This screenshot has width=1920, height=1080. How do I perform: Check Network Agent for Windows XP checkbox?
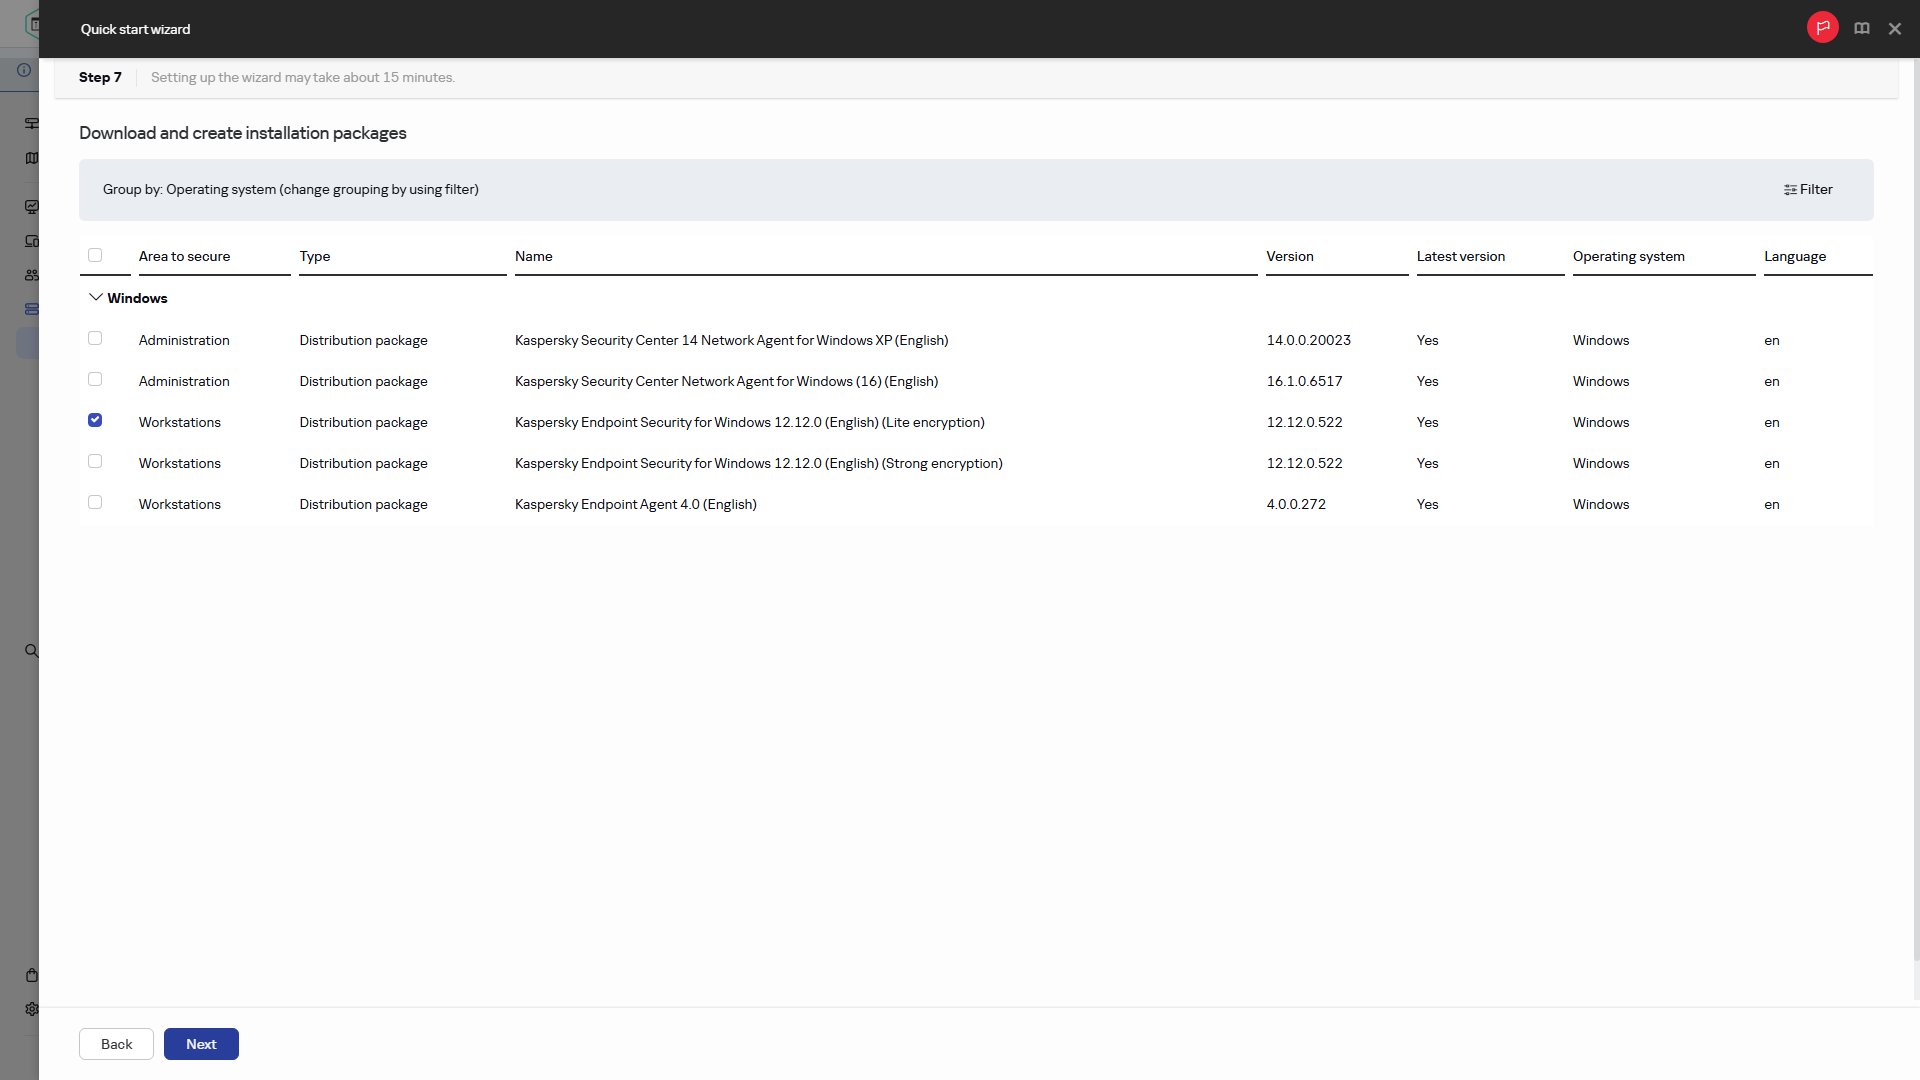point(95,339)
